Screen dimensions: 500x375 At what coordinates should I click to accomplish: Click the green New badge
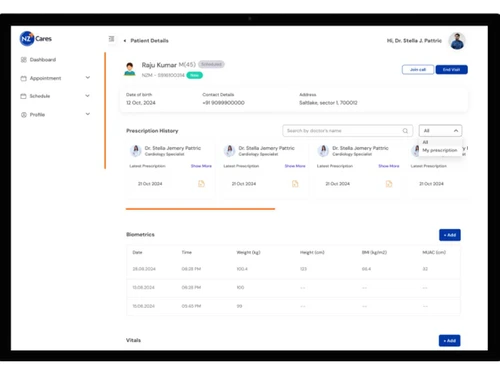195,75
